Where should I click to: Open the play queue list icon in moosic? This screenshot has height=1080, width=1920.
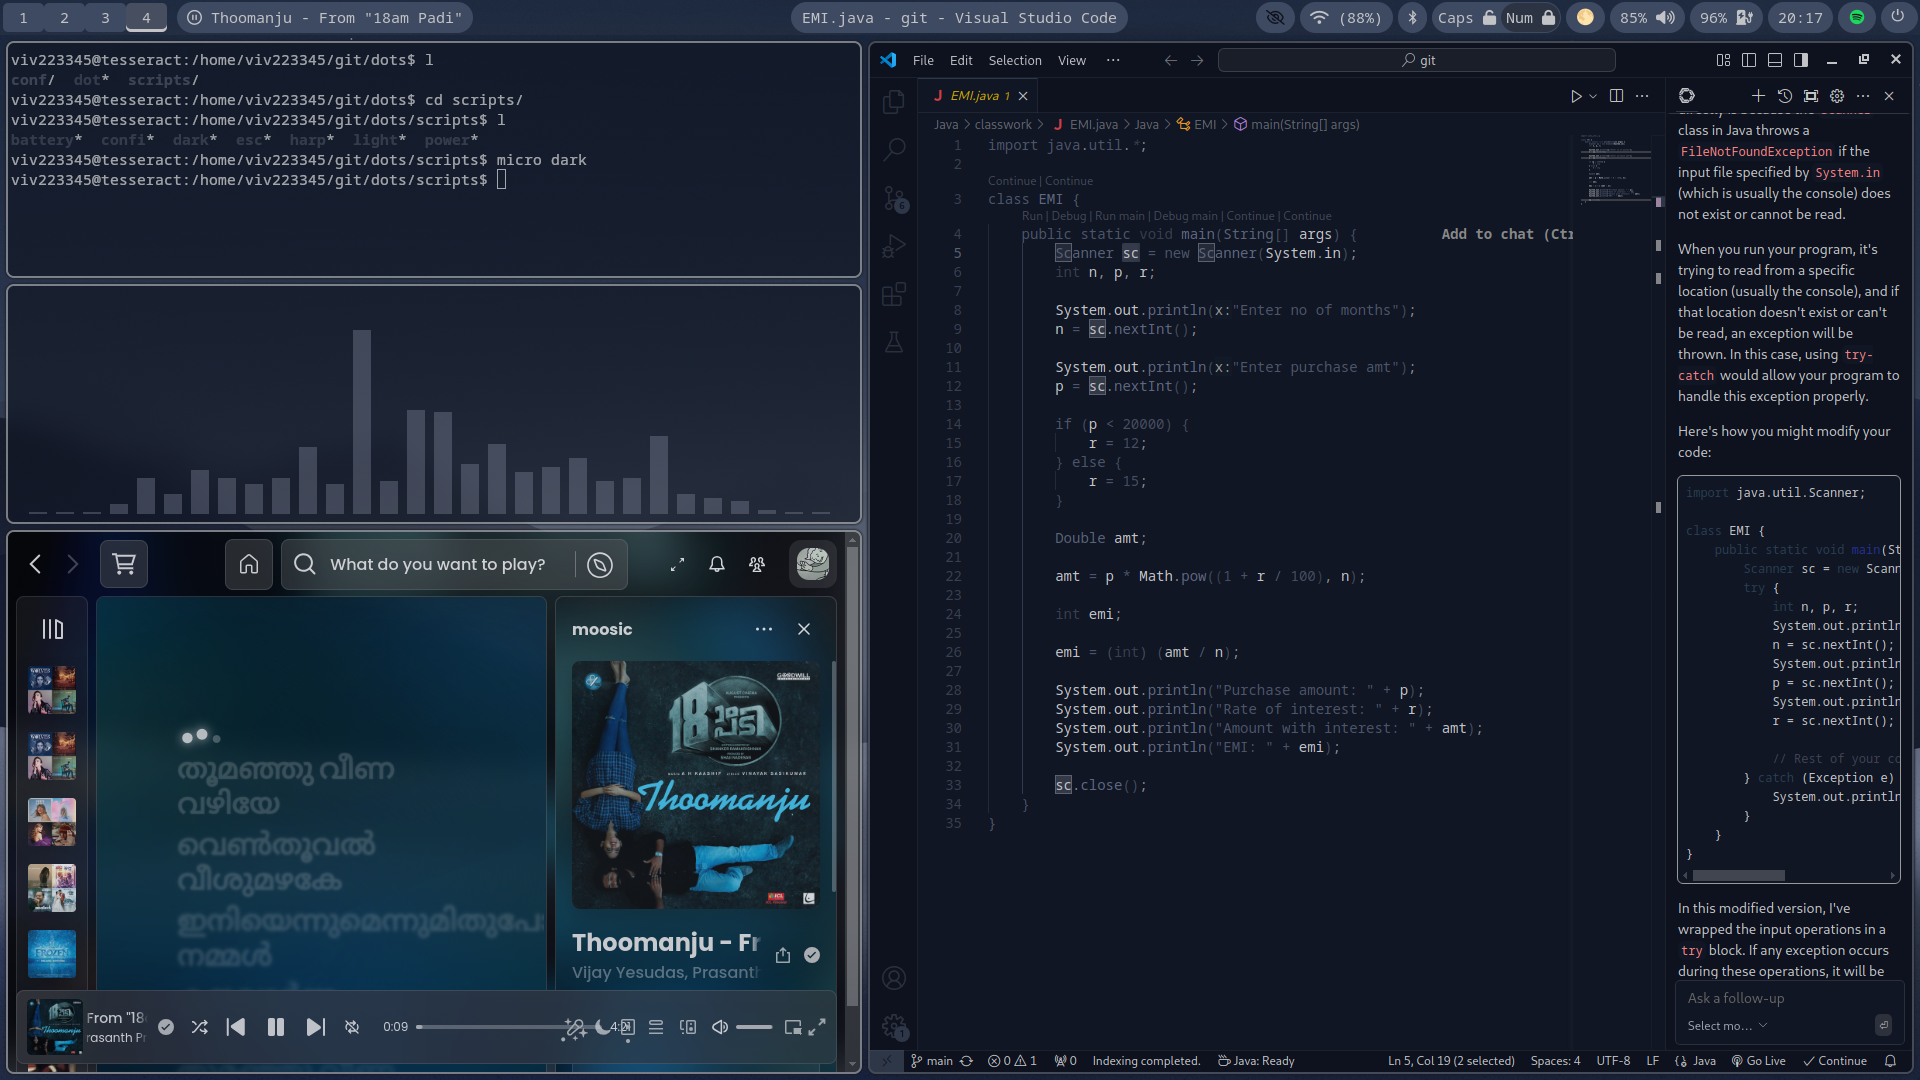656,1027
